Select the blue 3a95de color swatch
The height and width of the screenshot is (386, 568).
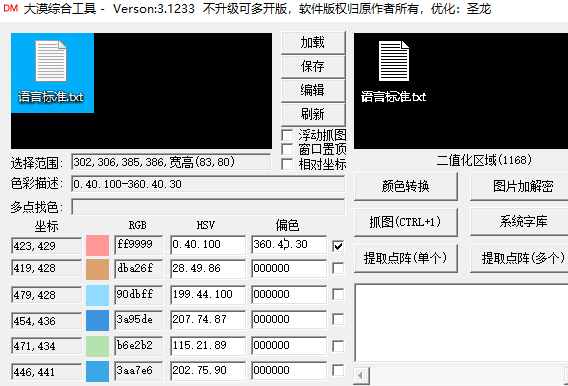pyautogui.click(x=97, y=320)
